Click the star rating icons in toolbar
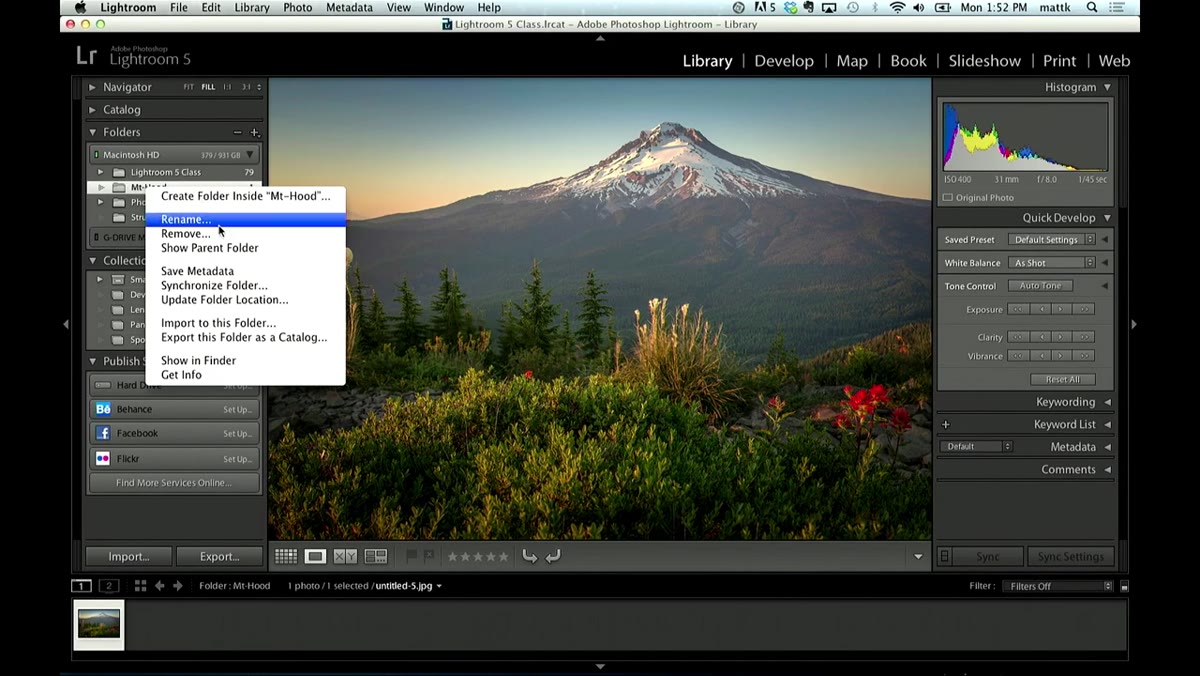Image resolution: width=1200 pixels, height=676 pixels. (478, 556)
